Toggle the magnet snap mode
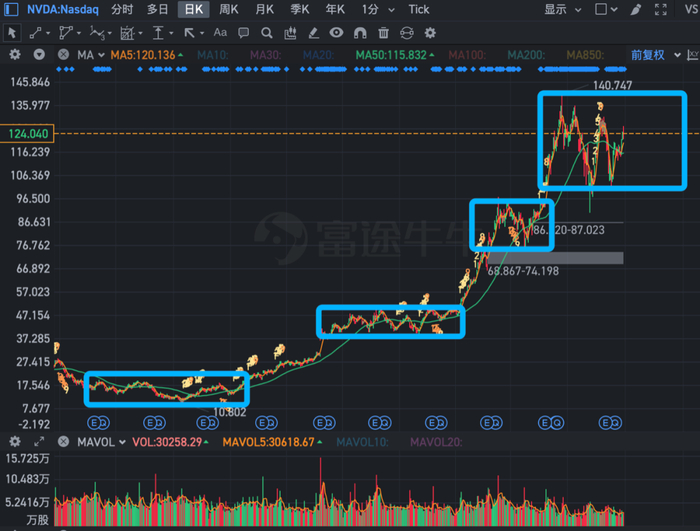This screenshot has width=700, height=531. pos(360,33)
